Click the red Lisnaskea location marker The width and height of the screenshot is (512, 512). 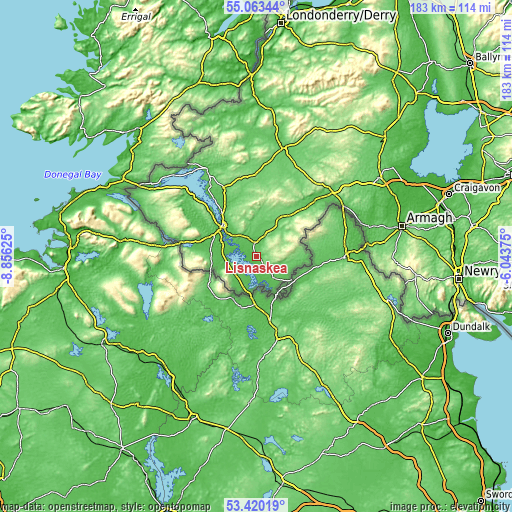pos(256,256)
